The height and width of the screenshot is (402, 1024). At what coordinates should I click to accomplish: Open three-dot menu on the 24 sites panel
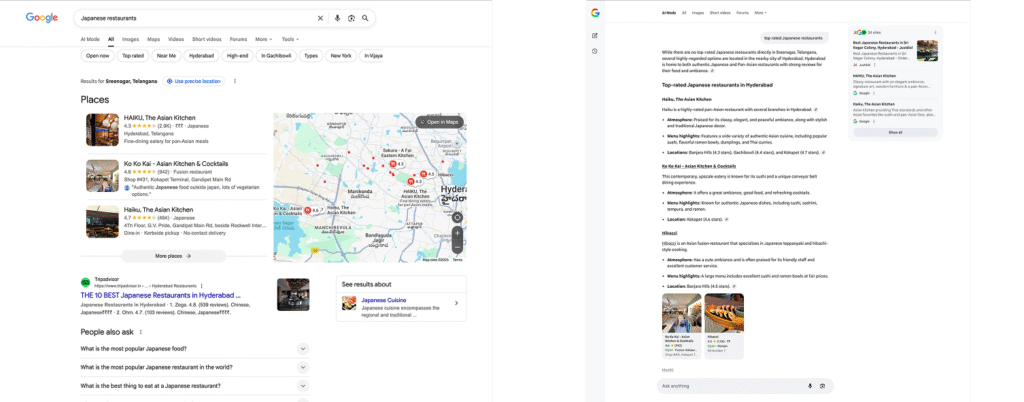point(935,32)
